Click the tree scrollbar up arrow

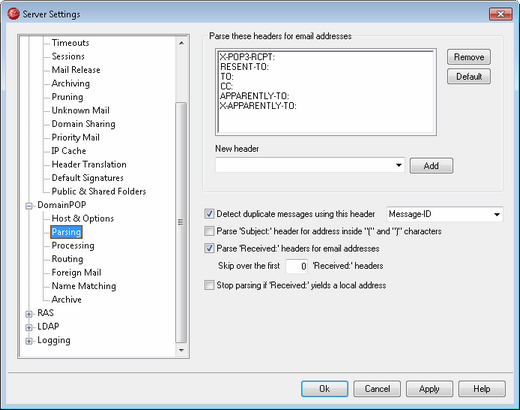[x=181, y=43]
